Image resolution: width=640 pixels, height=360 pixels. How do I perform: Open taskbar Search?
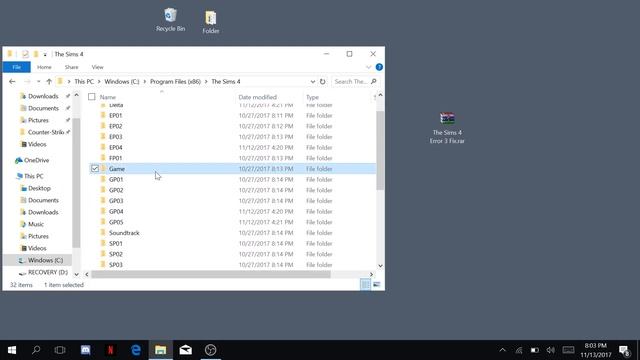pyautogui.click(x=36, y=350)
